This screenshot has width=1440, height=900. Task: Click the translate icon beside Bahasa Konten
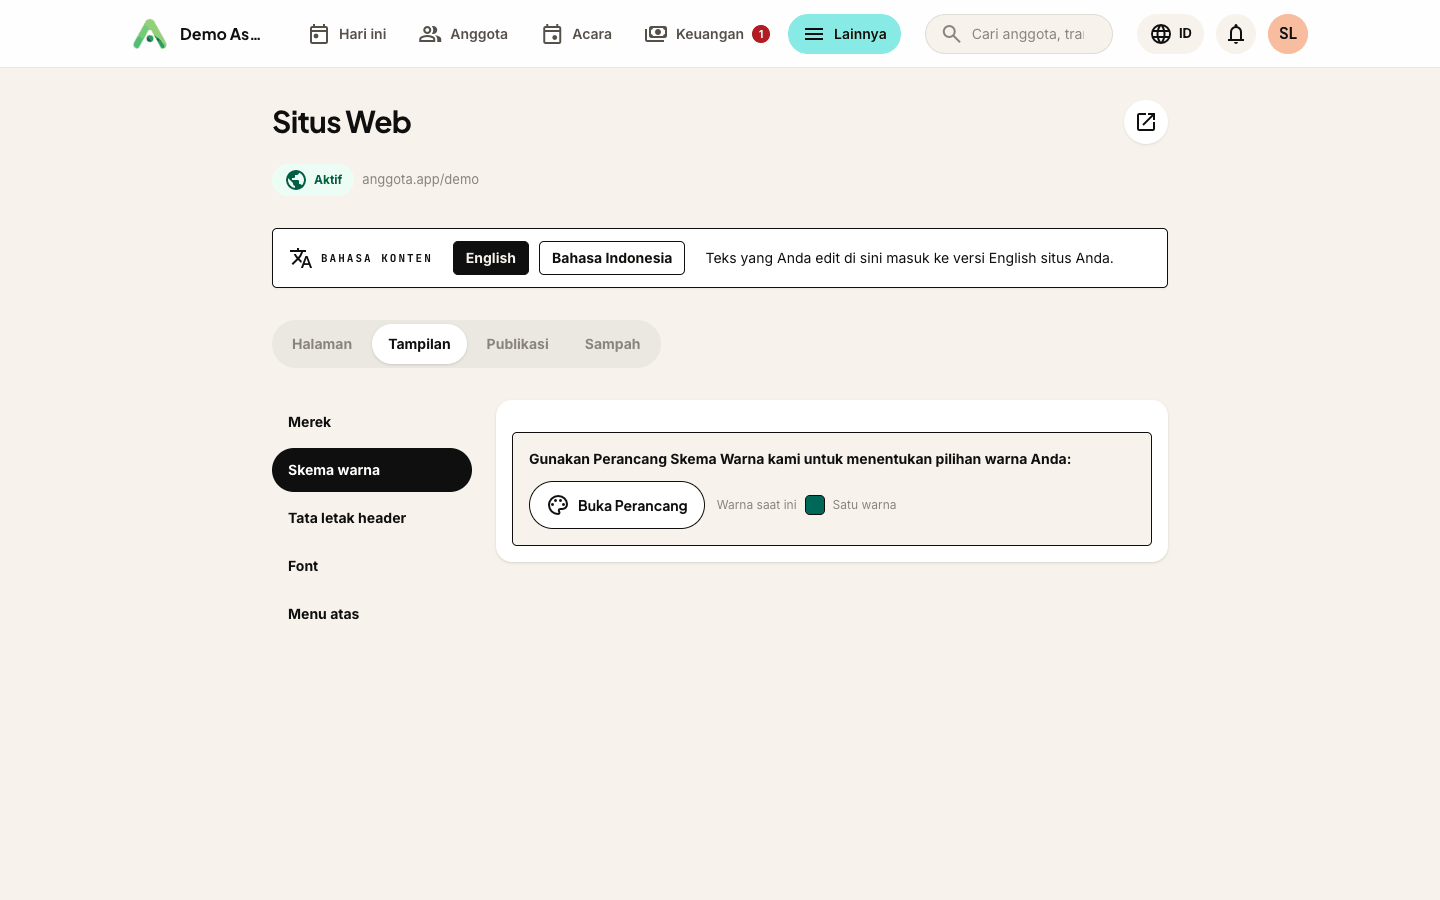point(301,258)
